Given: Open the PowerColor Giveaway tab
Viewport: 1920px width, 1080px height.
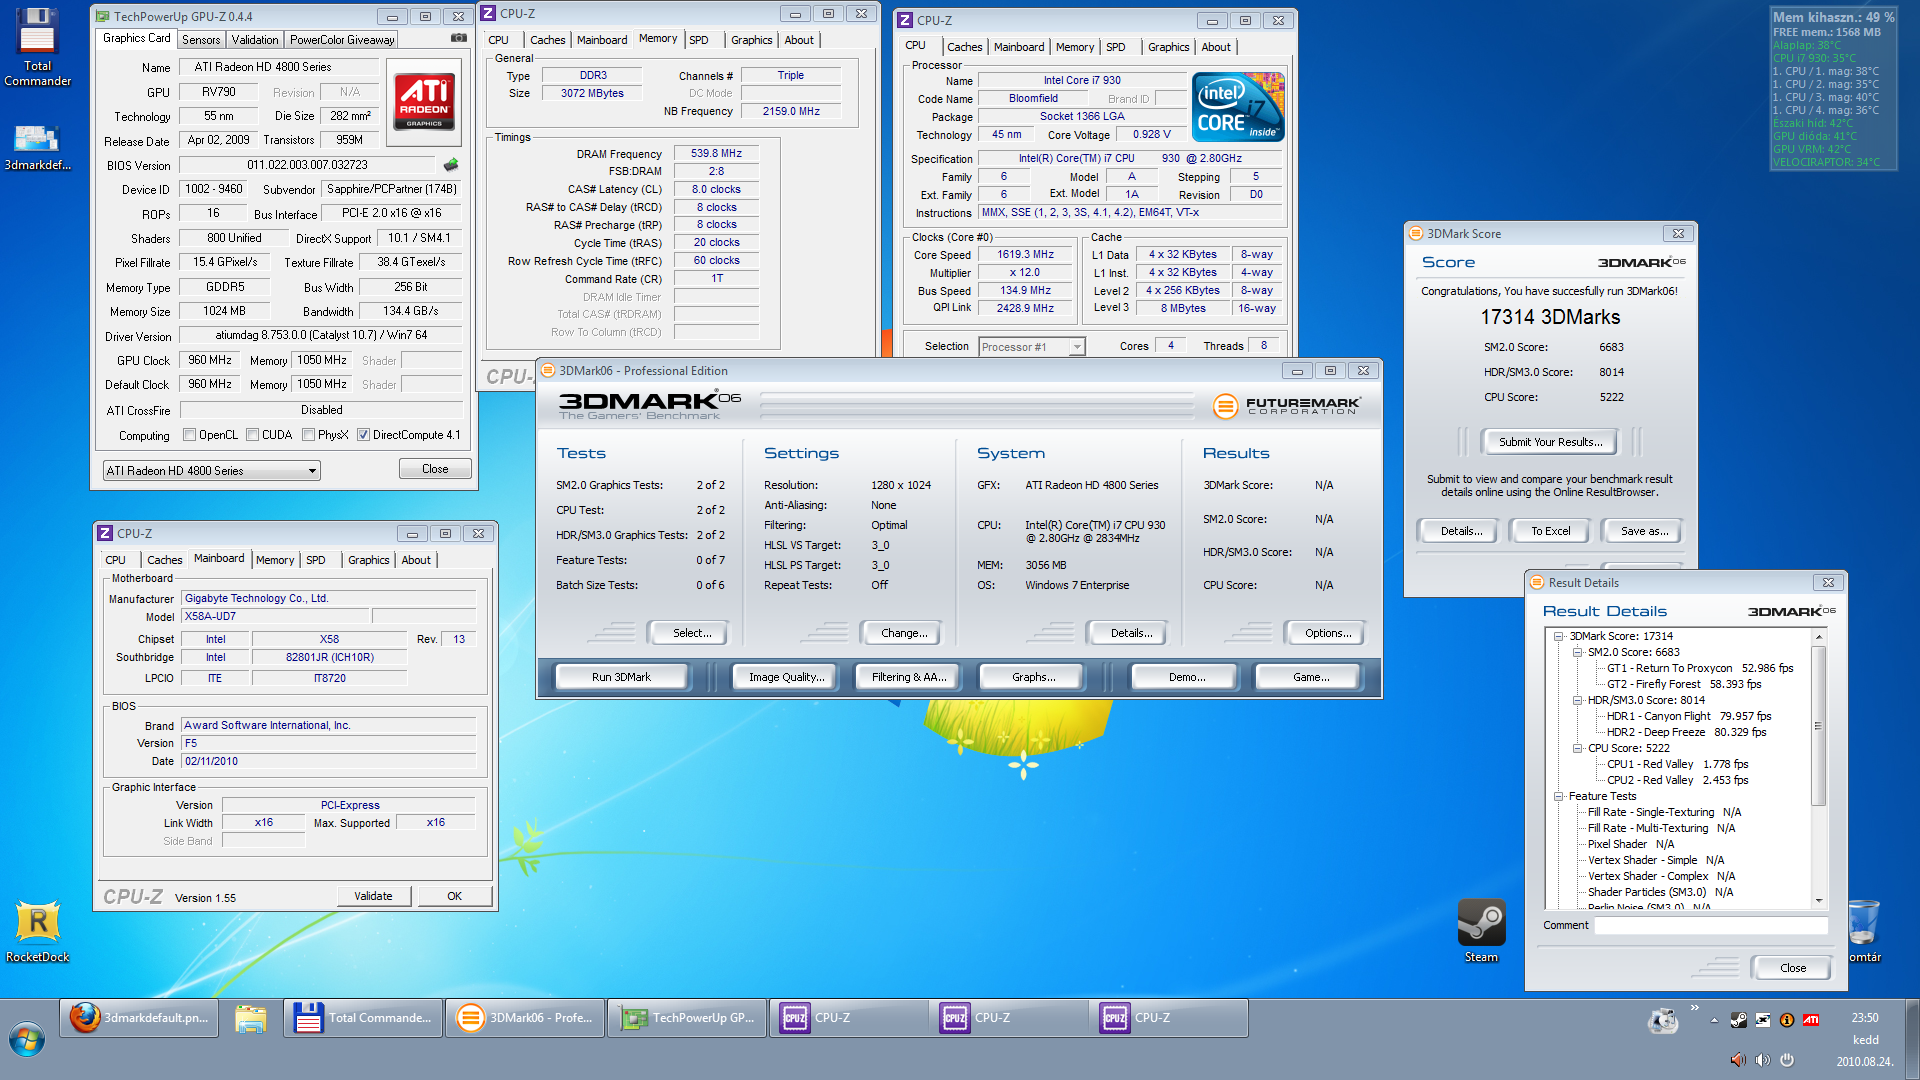Looking at the screenshot, I should click(343, 40).
